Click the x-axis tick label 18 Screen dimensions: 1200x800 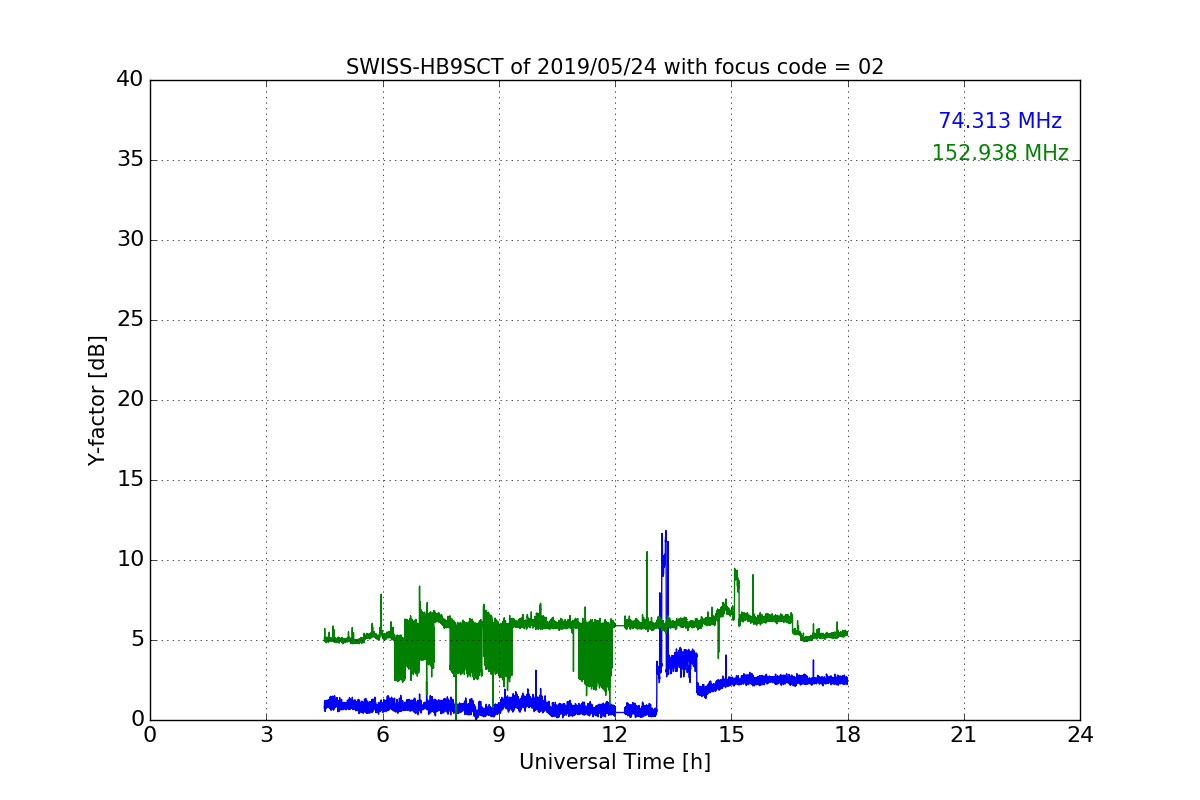(x=848, y=734)
